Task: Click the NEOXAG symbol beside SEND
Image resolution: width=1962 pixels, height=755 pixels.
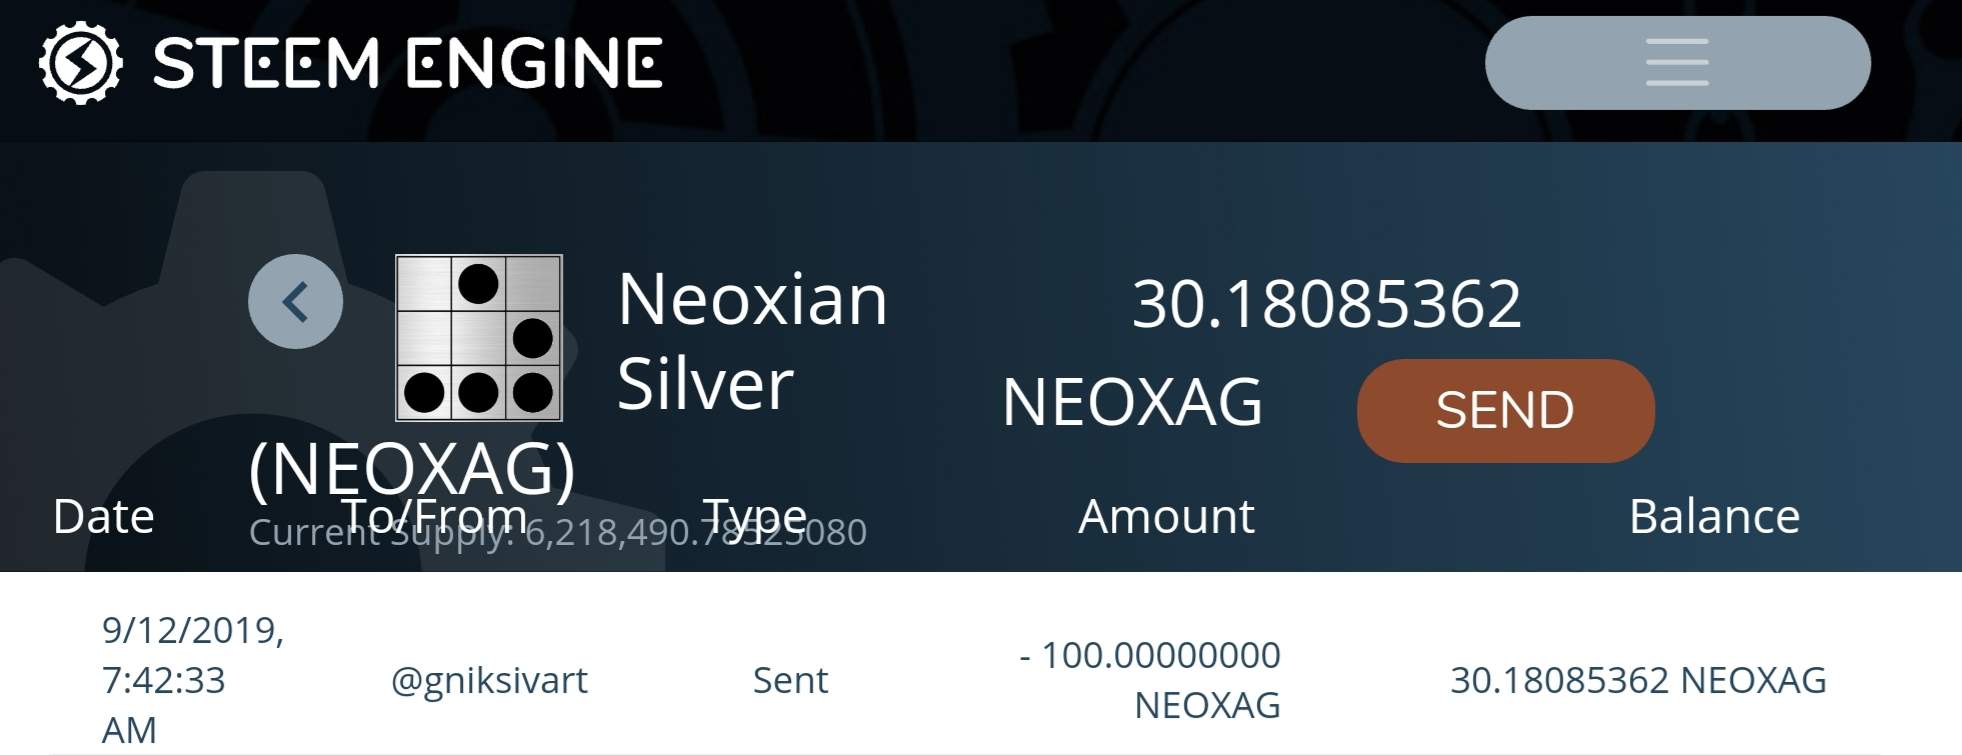Action: (x=1132, y=402)
